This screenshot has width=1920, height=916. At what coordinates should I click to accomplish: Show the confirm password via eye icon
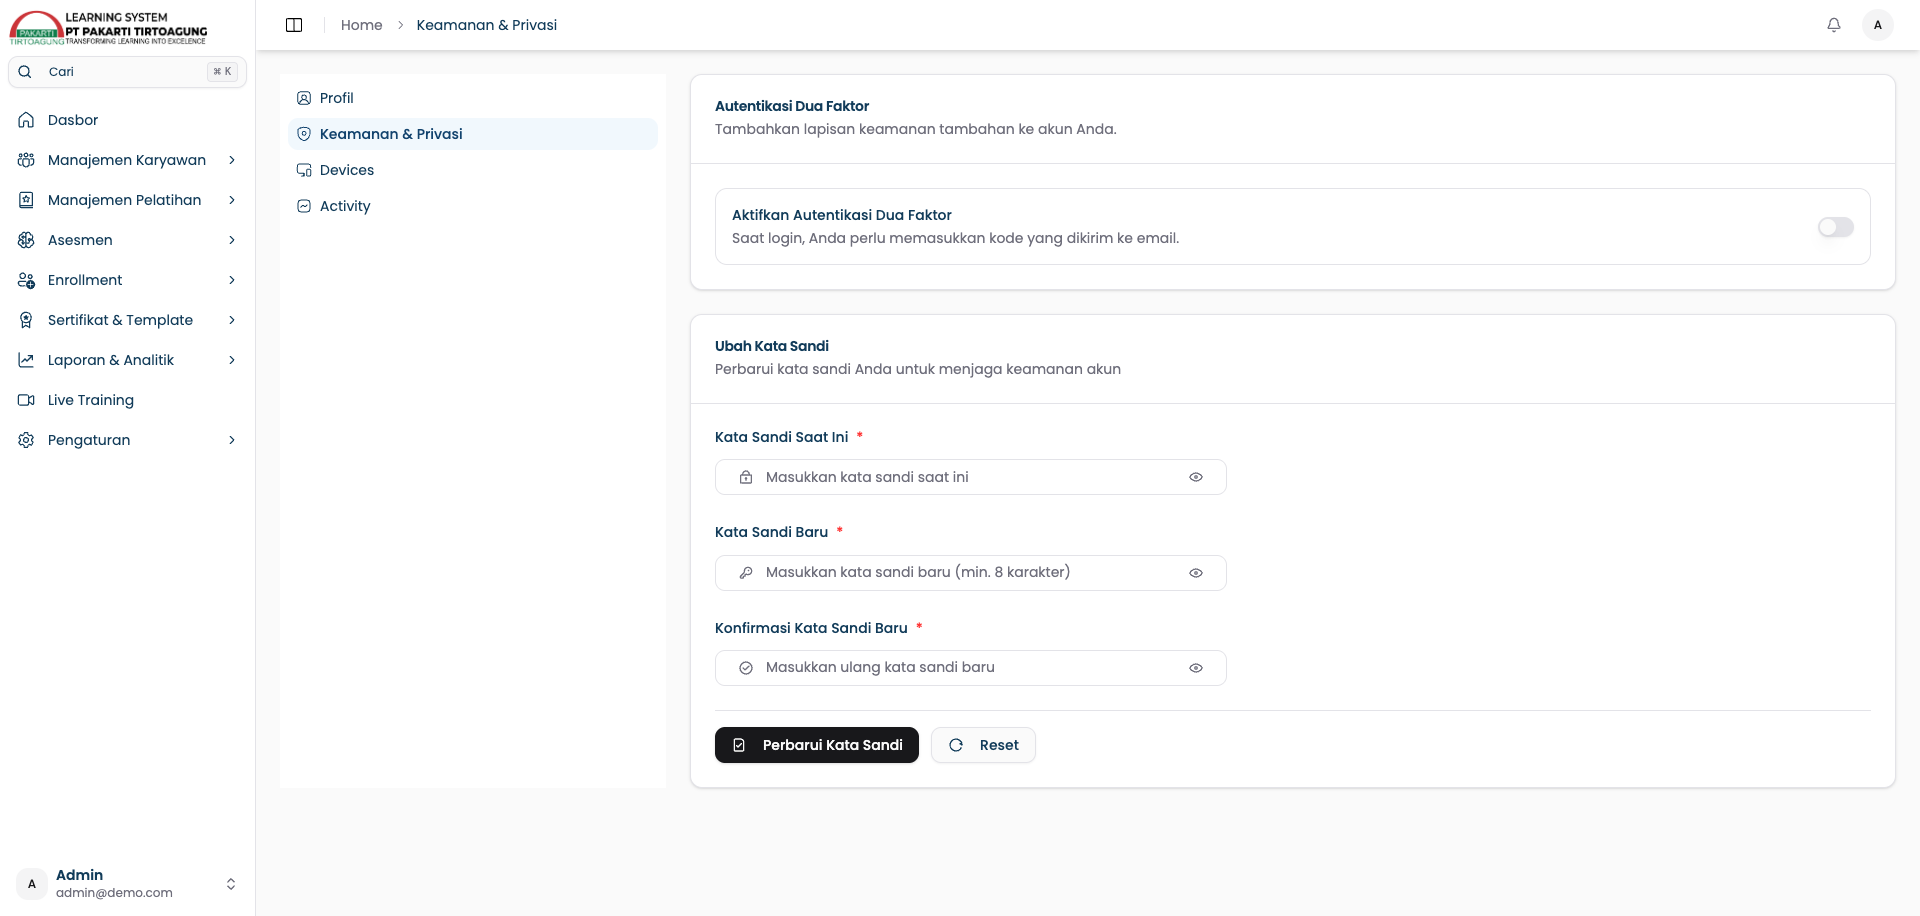[1196, 668]
